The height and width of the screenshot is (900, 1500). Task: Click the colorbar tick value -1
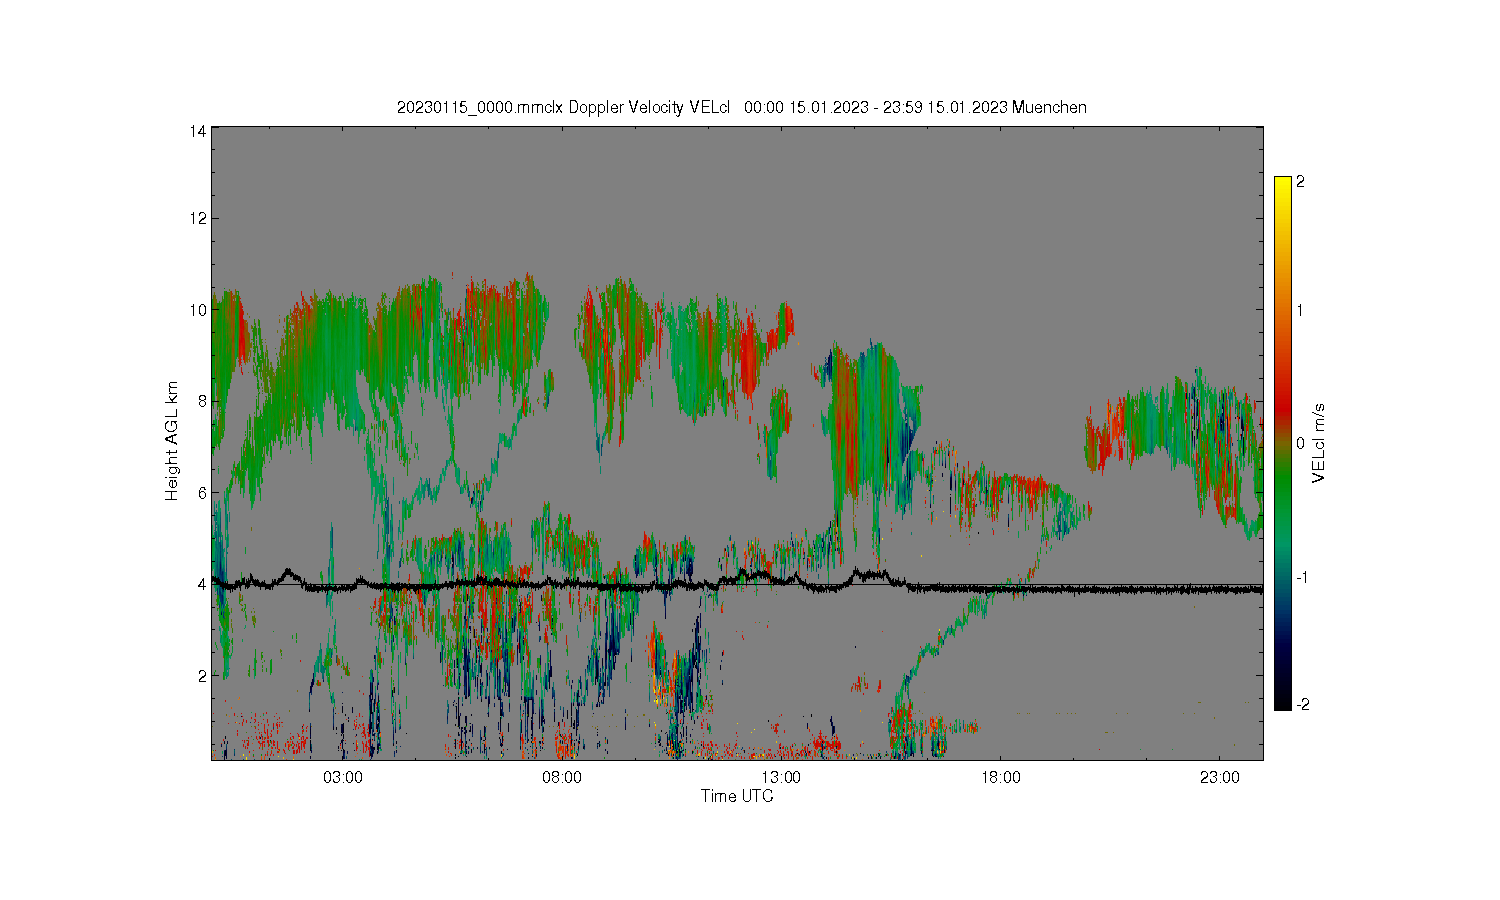(x=1302, y=578)
